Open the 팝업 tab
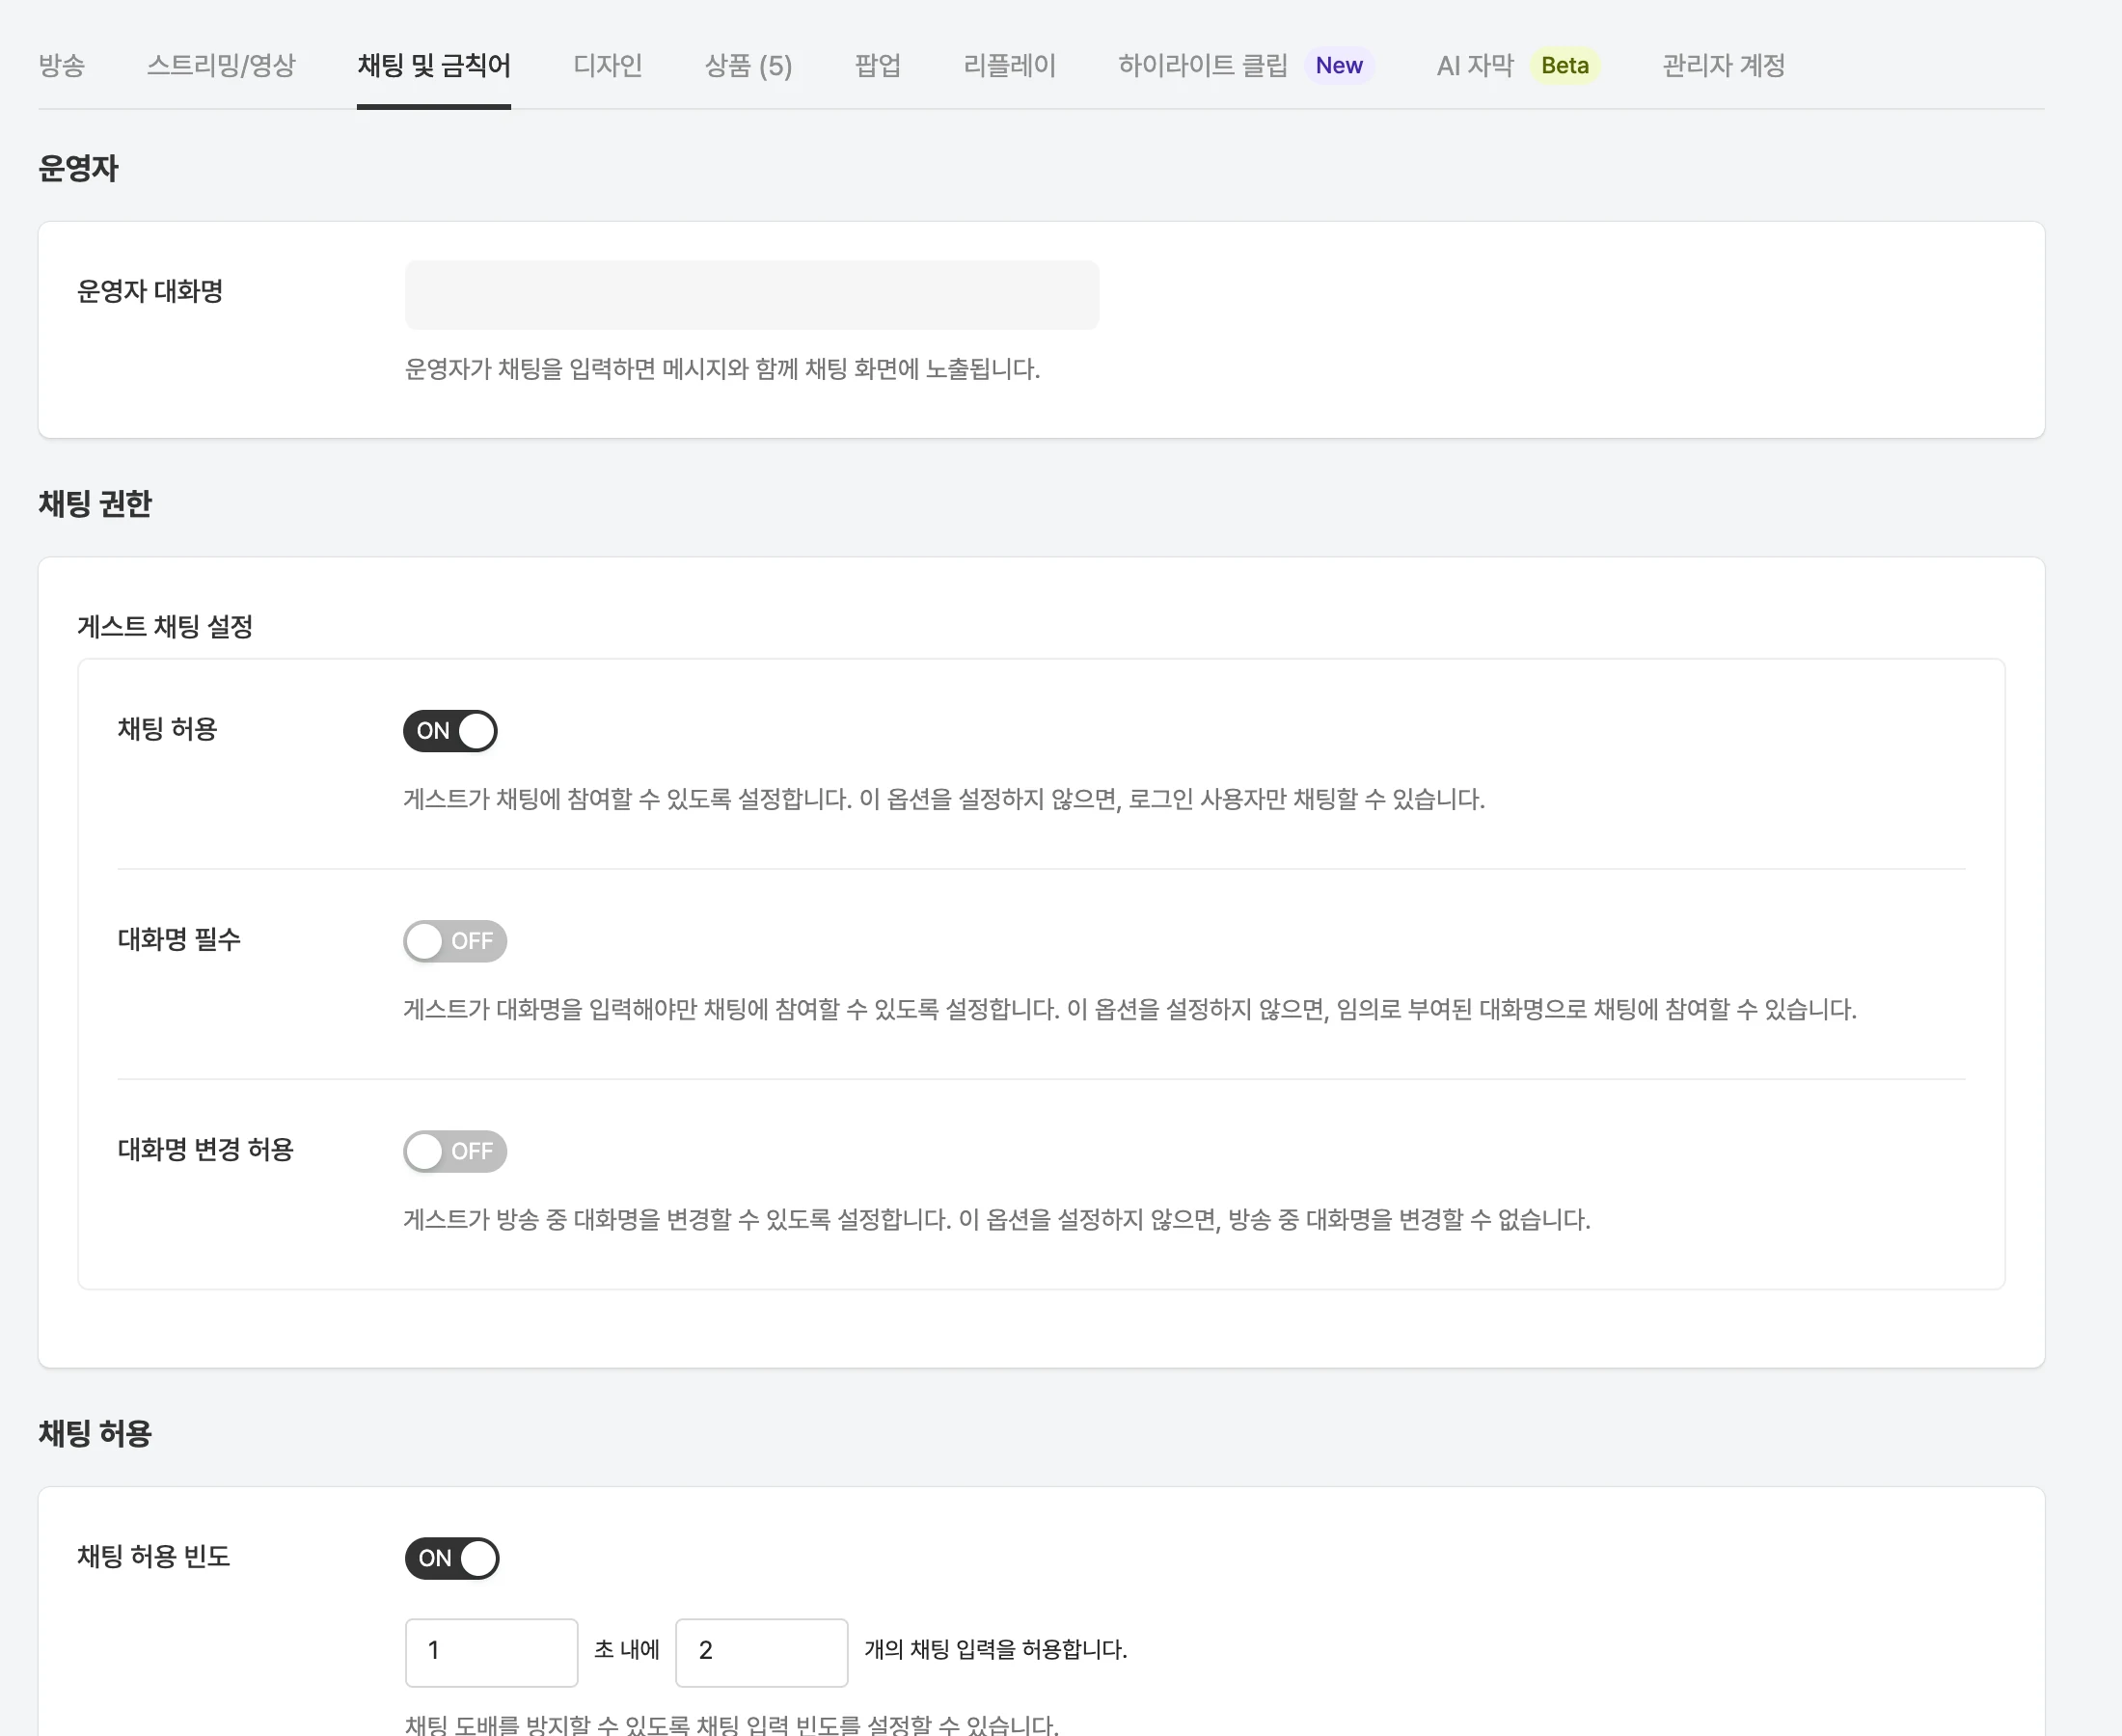The width and height of the screenshot is (2122, 1736). click(878, 66)
